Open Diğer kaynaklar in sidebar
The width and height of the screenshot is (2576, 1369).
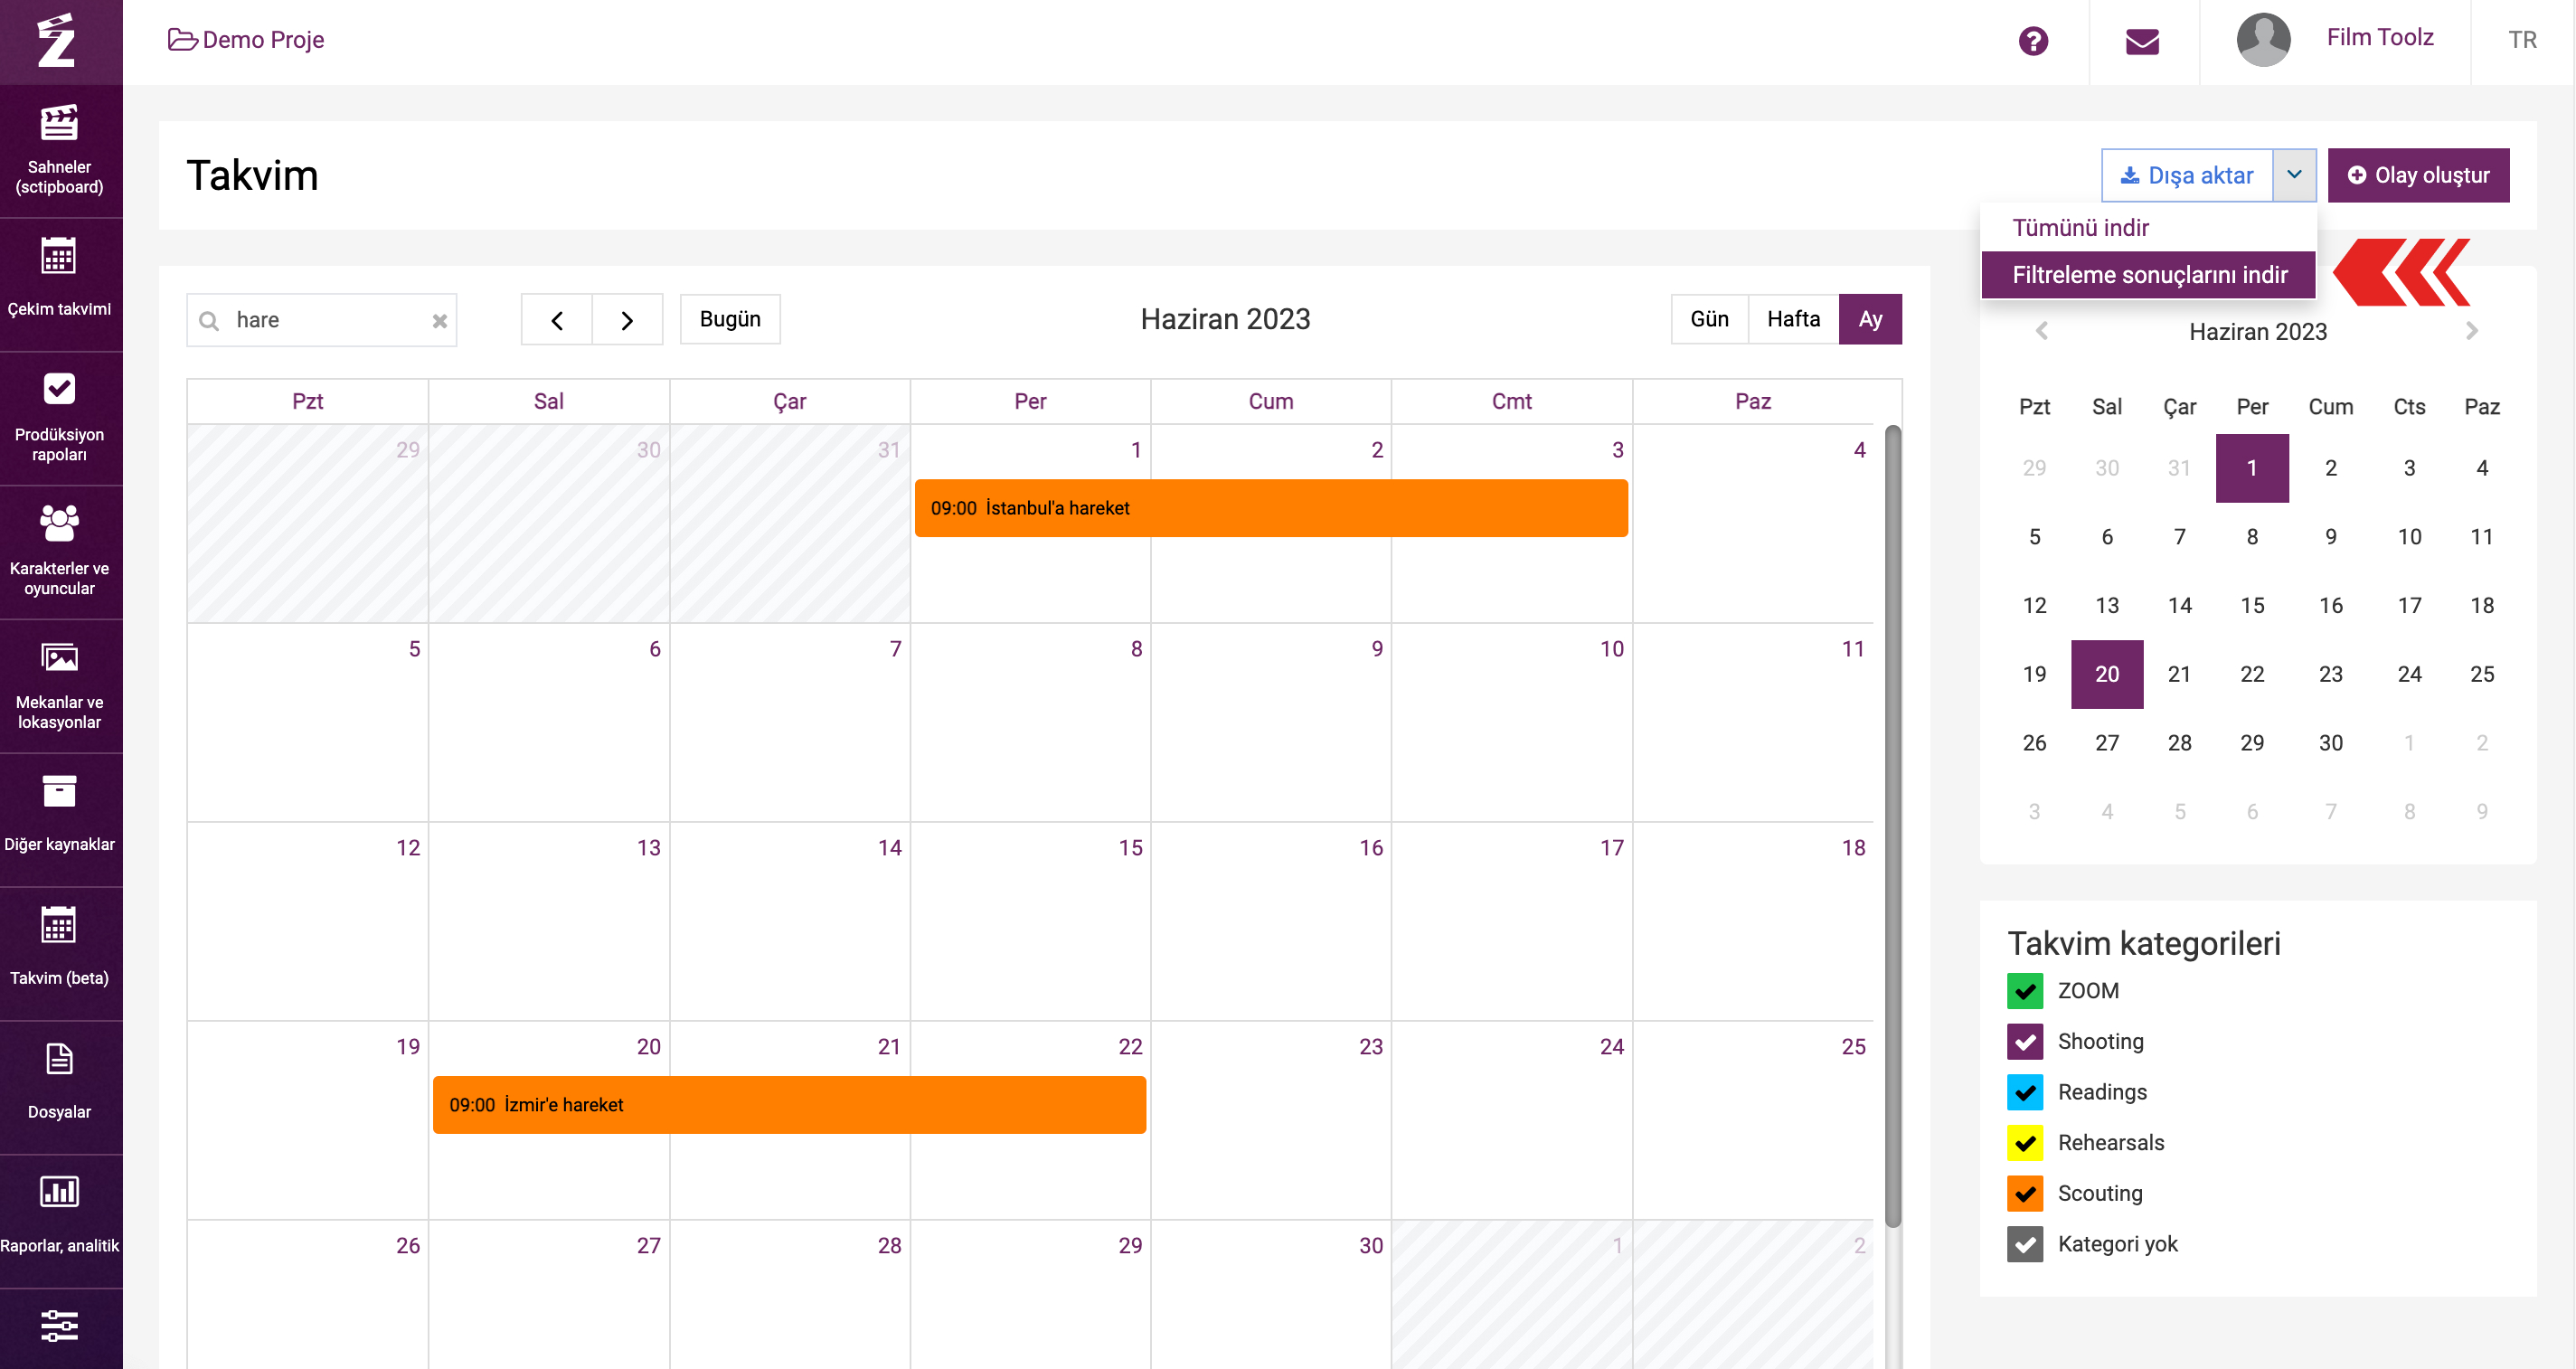60,820
